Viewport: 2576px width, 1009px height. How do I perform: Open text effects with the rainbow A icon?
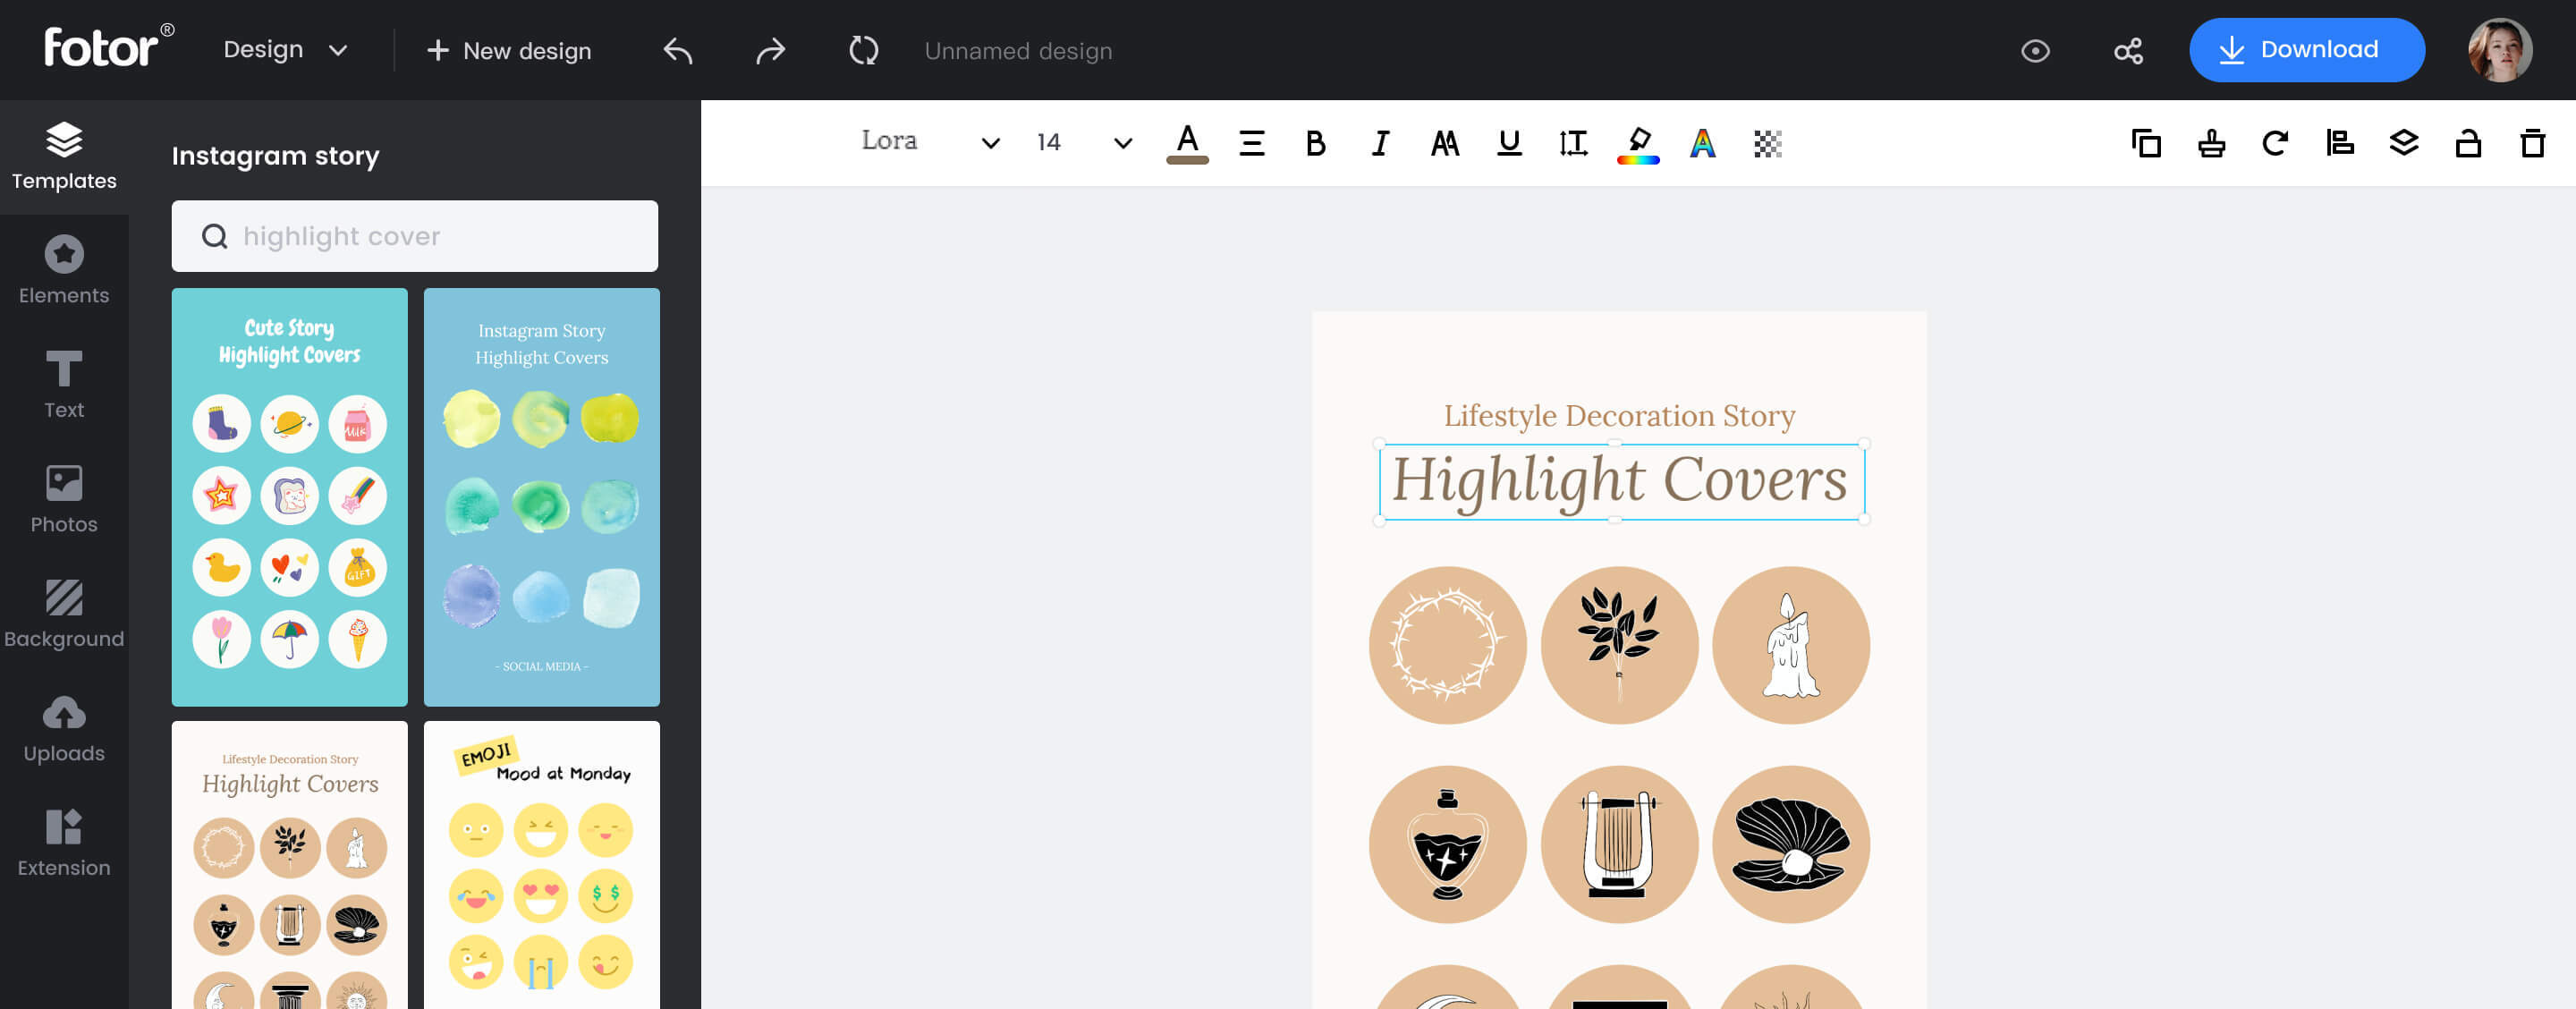[x=1701, y=143]
